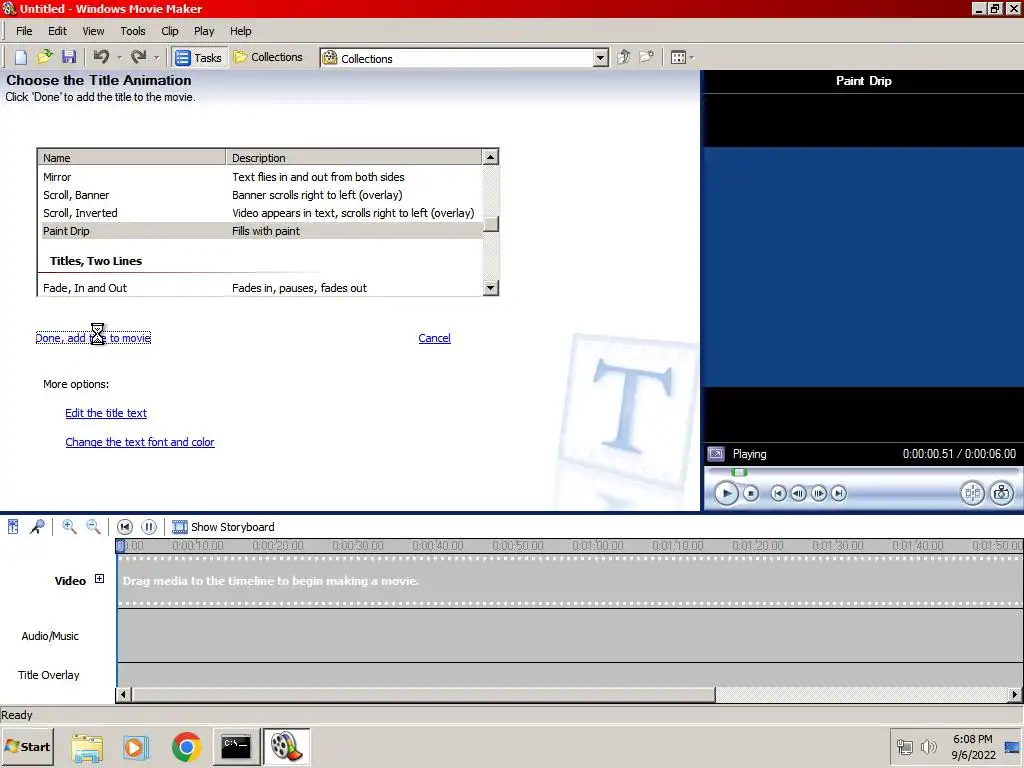
Task: Split the clip at the current frame
Action: click(x=972, y=493)
